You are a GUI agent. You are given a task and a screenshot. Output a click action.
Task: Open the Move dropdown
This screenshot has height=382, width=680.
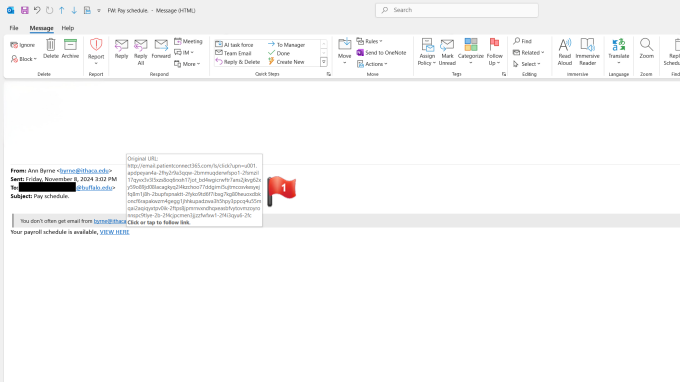[x=344, y=52]
